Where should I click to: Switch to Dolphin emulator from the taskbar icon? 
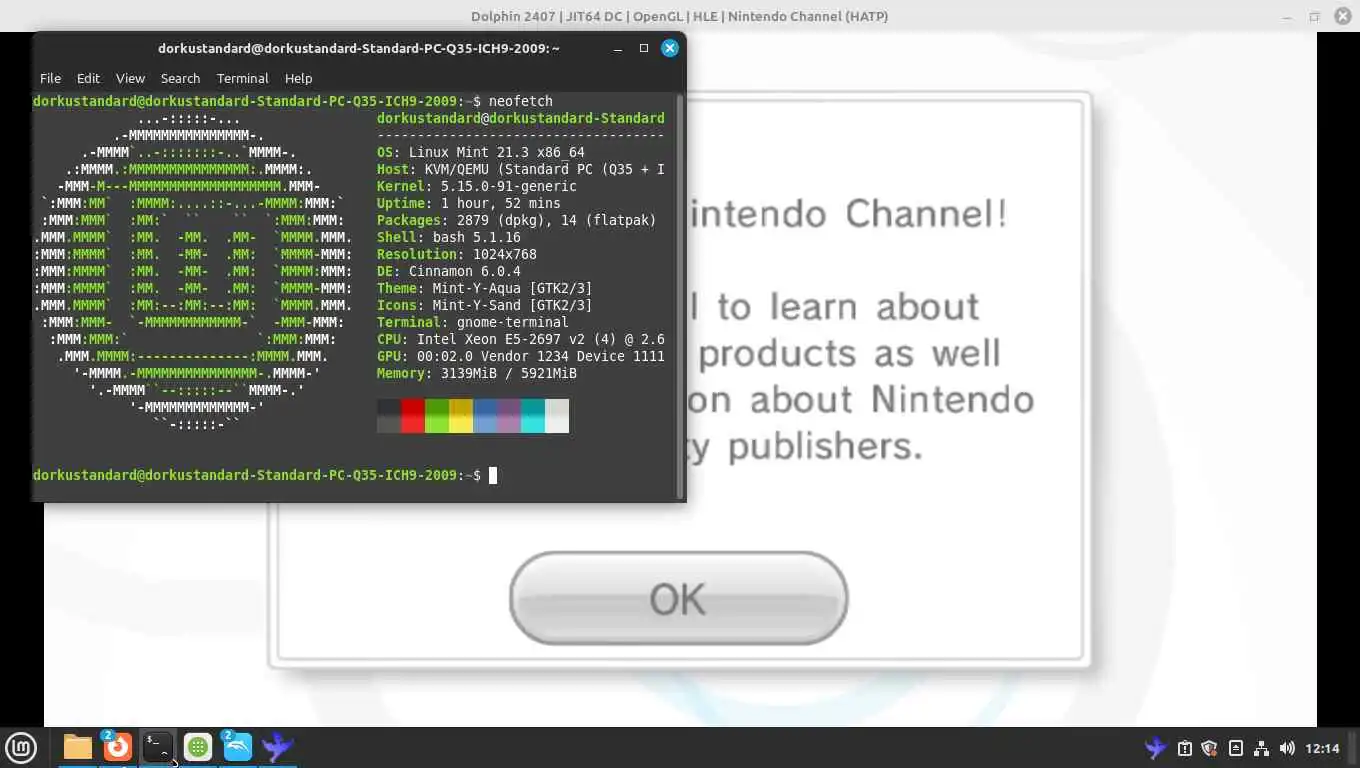238,747
